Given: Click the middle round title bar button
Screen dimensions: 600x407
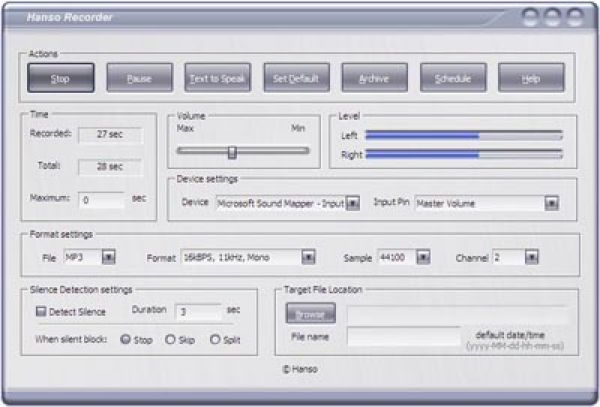Looking at the screenshot, I should click(x=552, y=18).
